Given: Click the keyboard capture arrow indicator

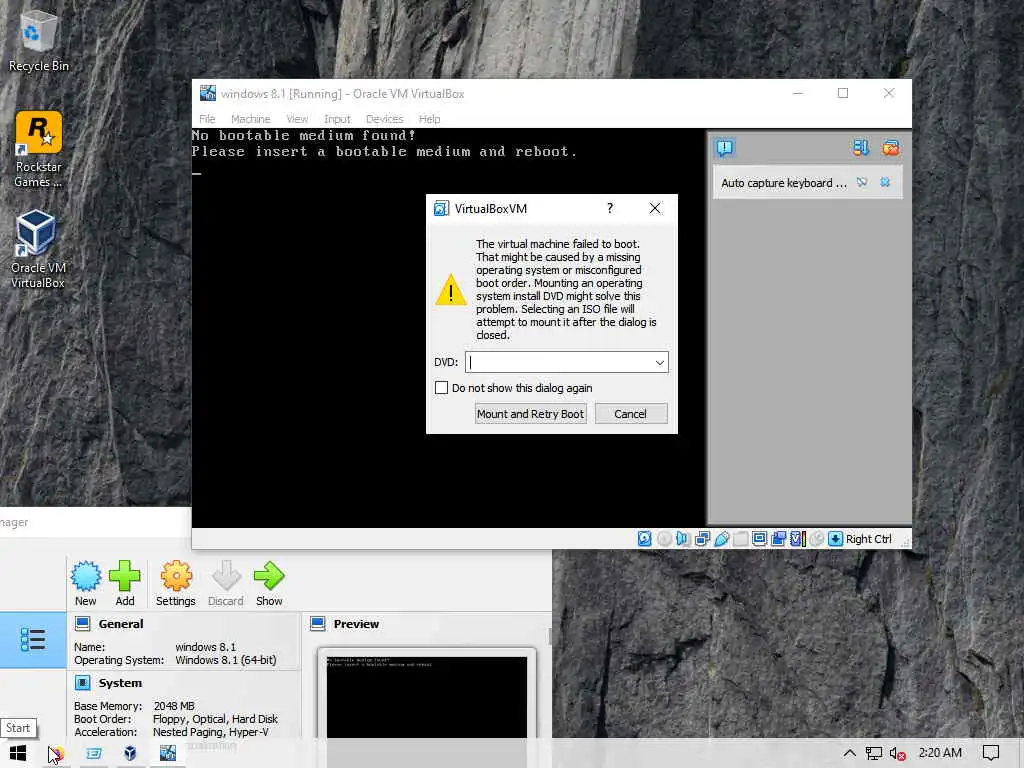Looking at the screenshot, I should 835,539.
